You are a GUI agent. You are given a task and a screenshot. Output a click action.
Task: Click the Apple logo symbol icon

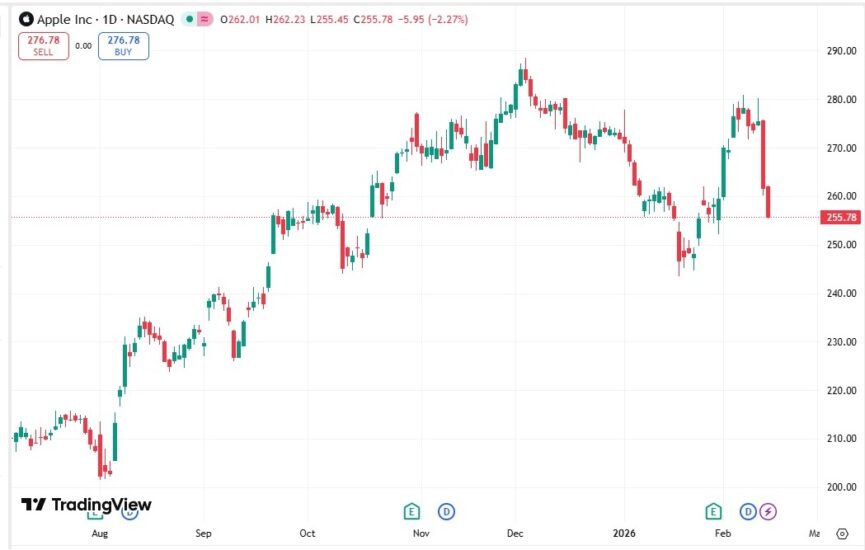(x=24, y=19)
